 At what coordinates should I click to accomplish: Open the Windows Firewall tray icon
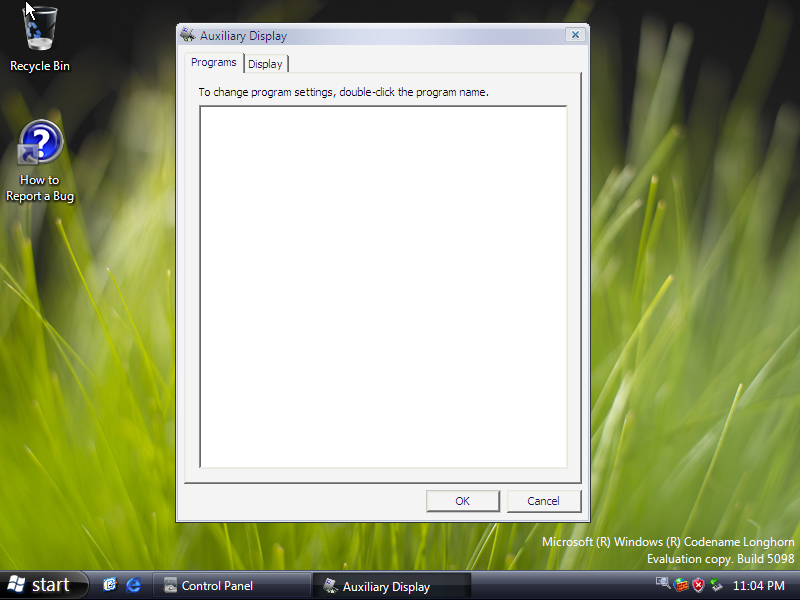(681, 585)
